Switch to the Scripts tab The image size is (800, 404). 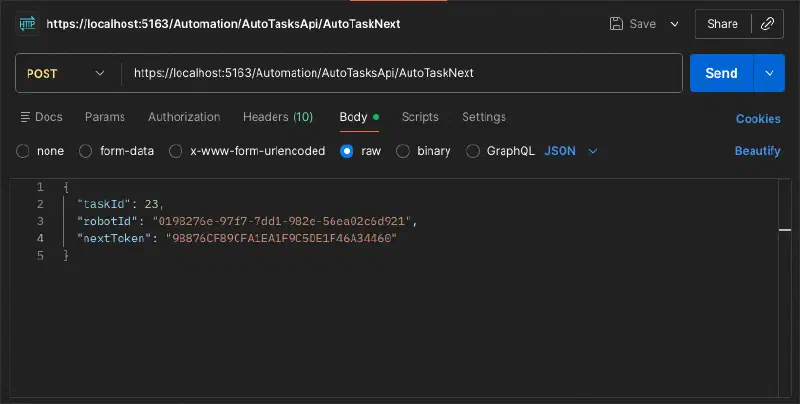pyautogui.click(x=420, y=117)
